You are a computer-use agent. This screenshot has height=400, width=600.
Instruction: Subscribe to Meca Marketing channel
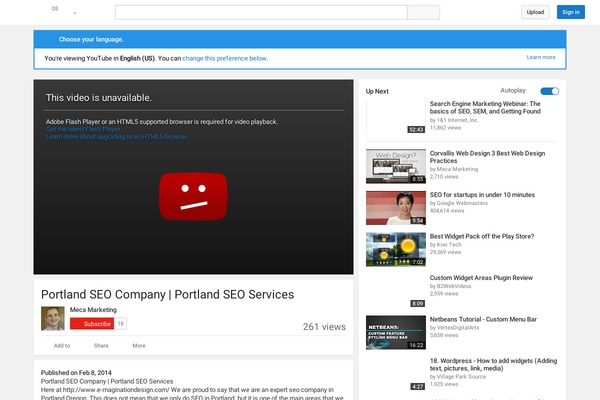pyautogui.click(x=92, y=324)
